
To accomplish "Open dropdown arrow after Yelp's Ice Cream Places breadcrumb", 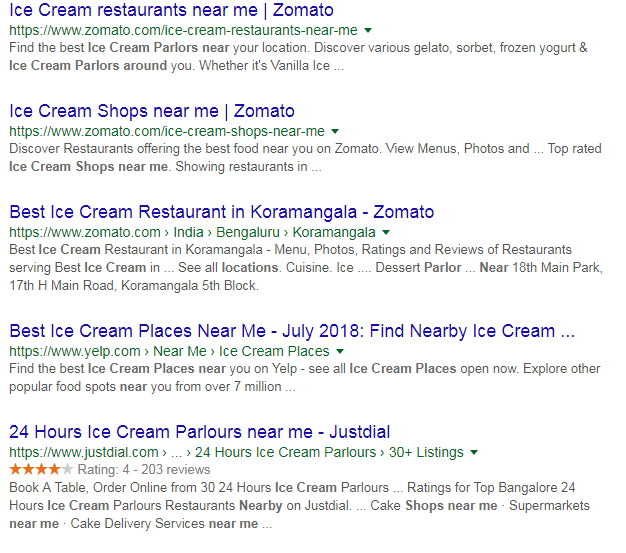I will point(340,351).
